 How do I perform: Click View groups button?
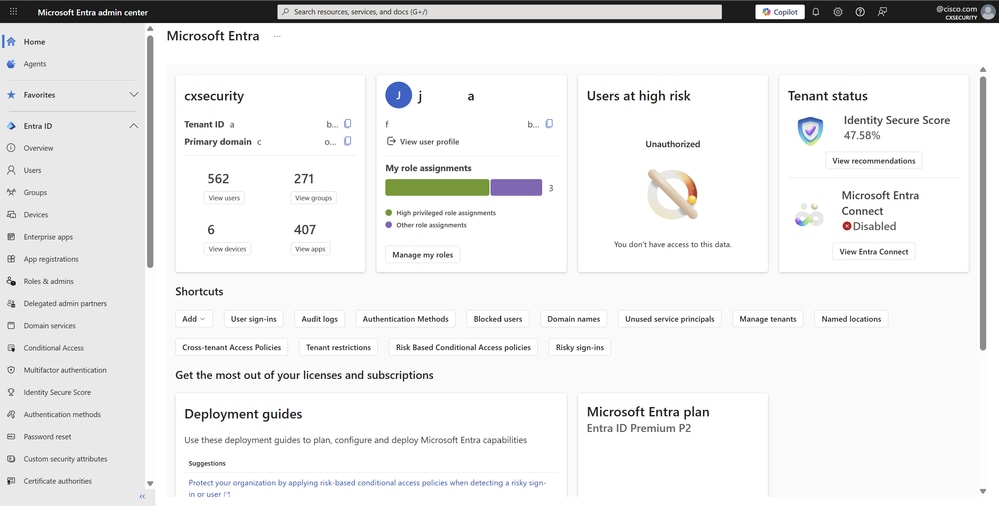pyautogui.click(x=313, y=198)
